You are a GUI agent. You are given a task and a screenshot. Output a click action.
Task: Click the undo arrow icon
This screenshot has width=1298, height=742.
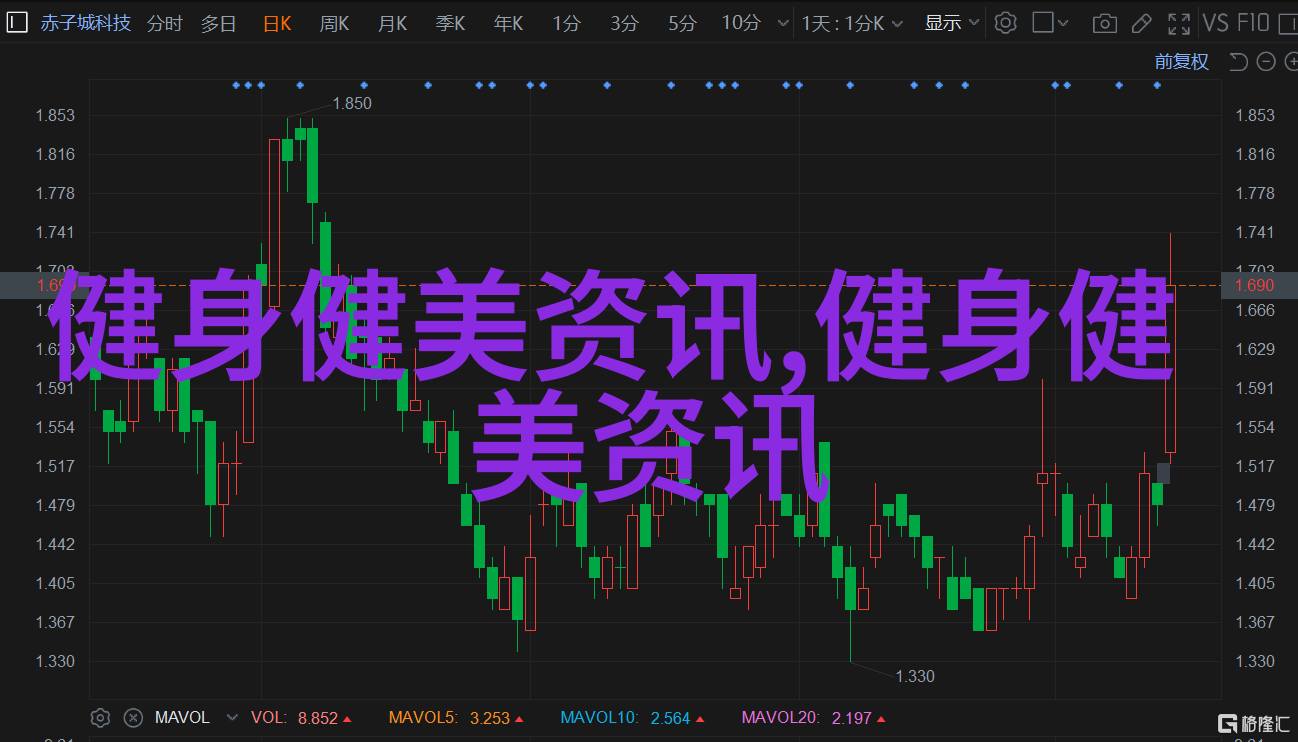[x=1238, y=62]
